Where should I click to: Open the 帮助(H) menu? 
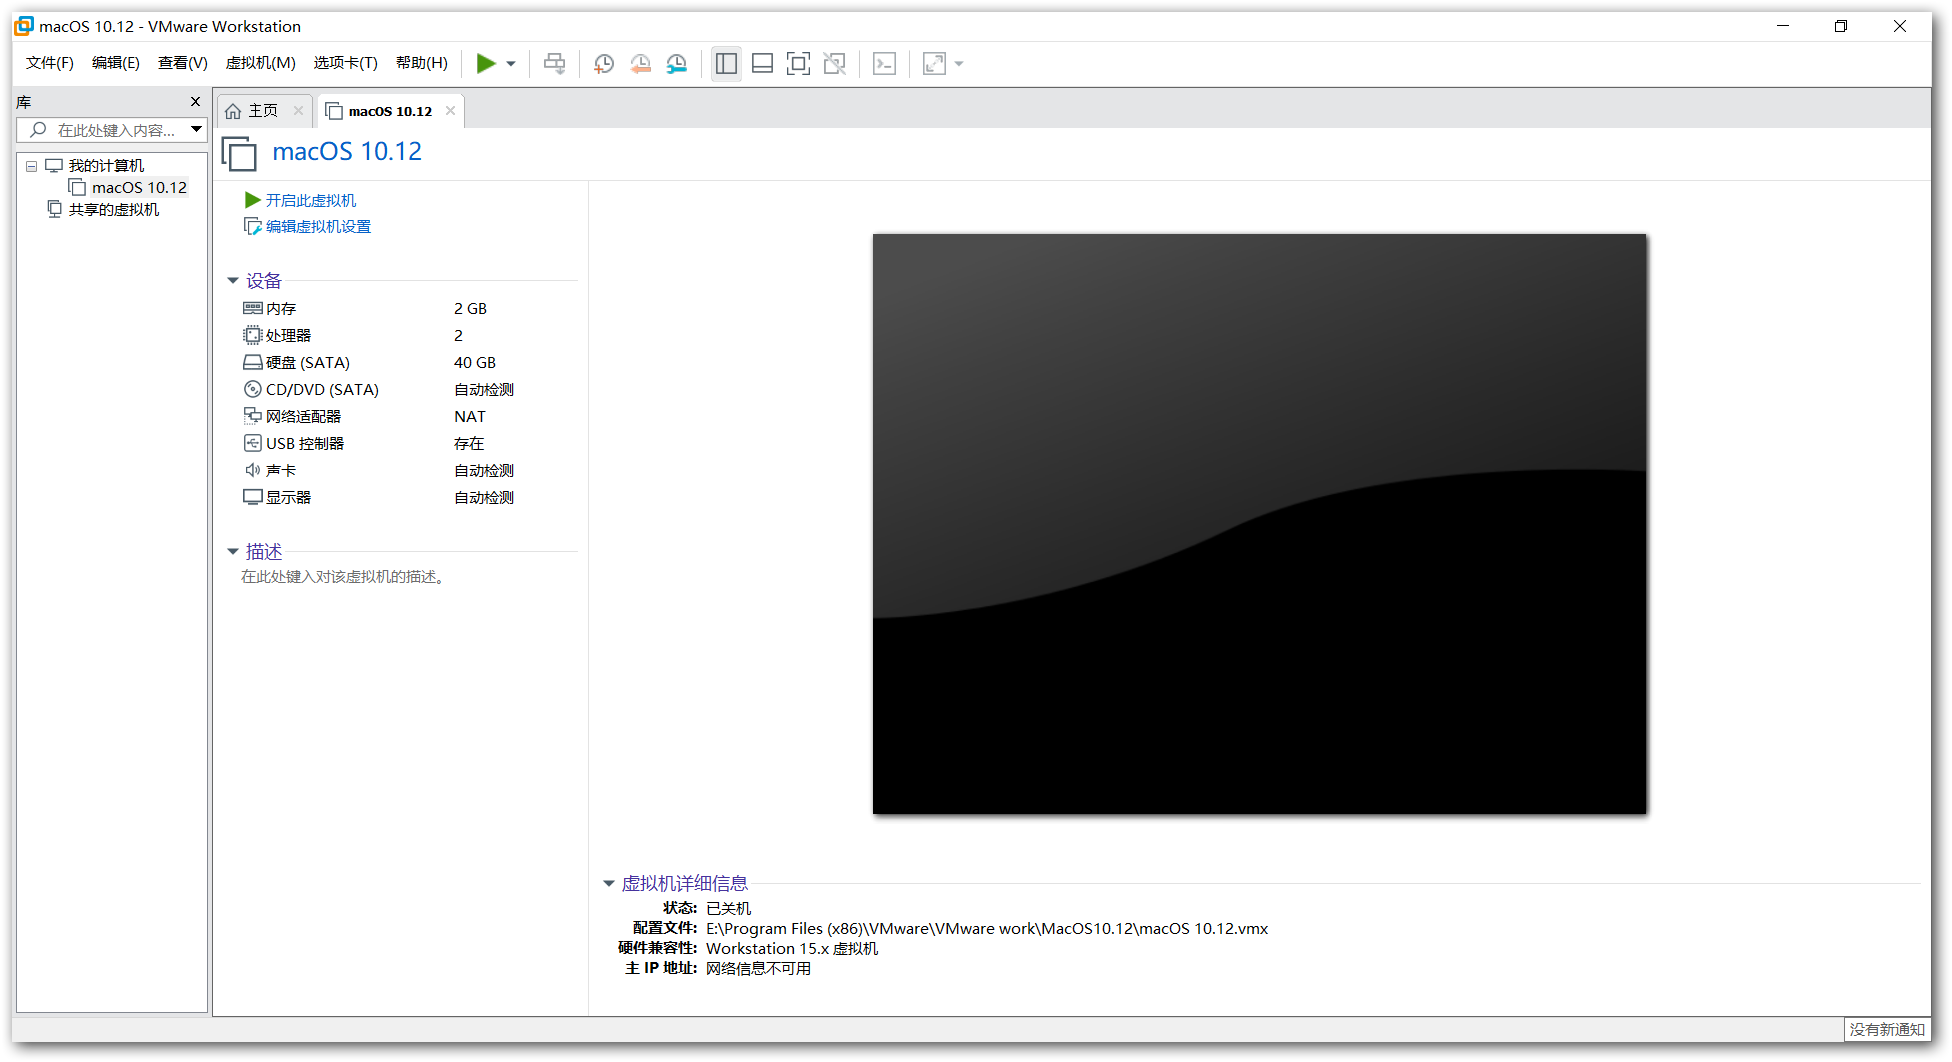[x=421, y=63]
